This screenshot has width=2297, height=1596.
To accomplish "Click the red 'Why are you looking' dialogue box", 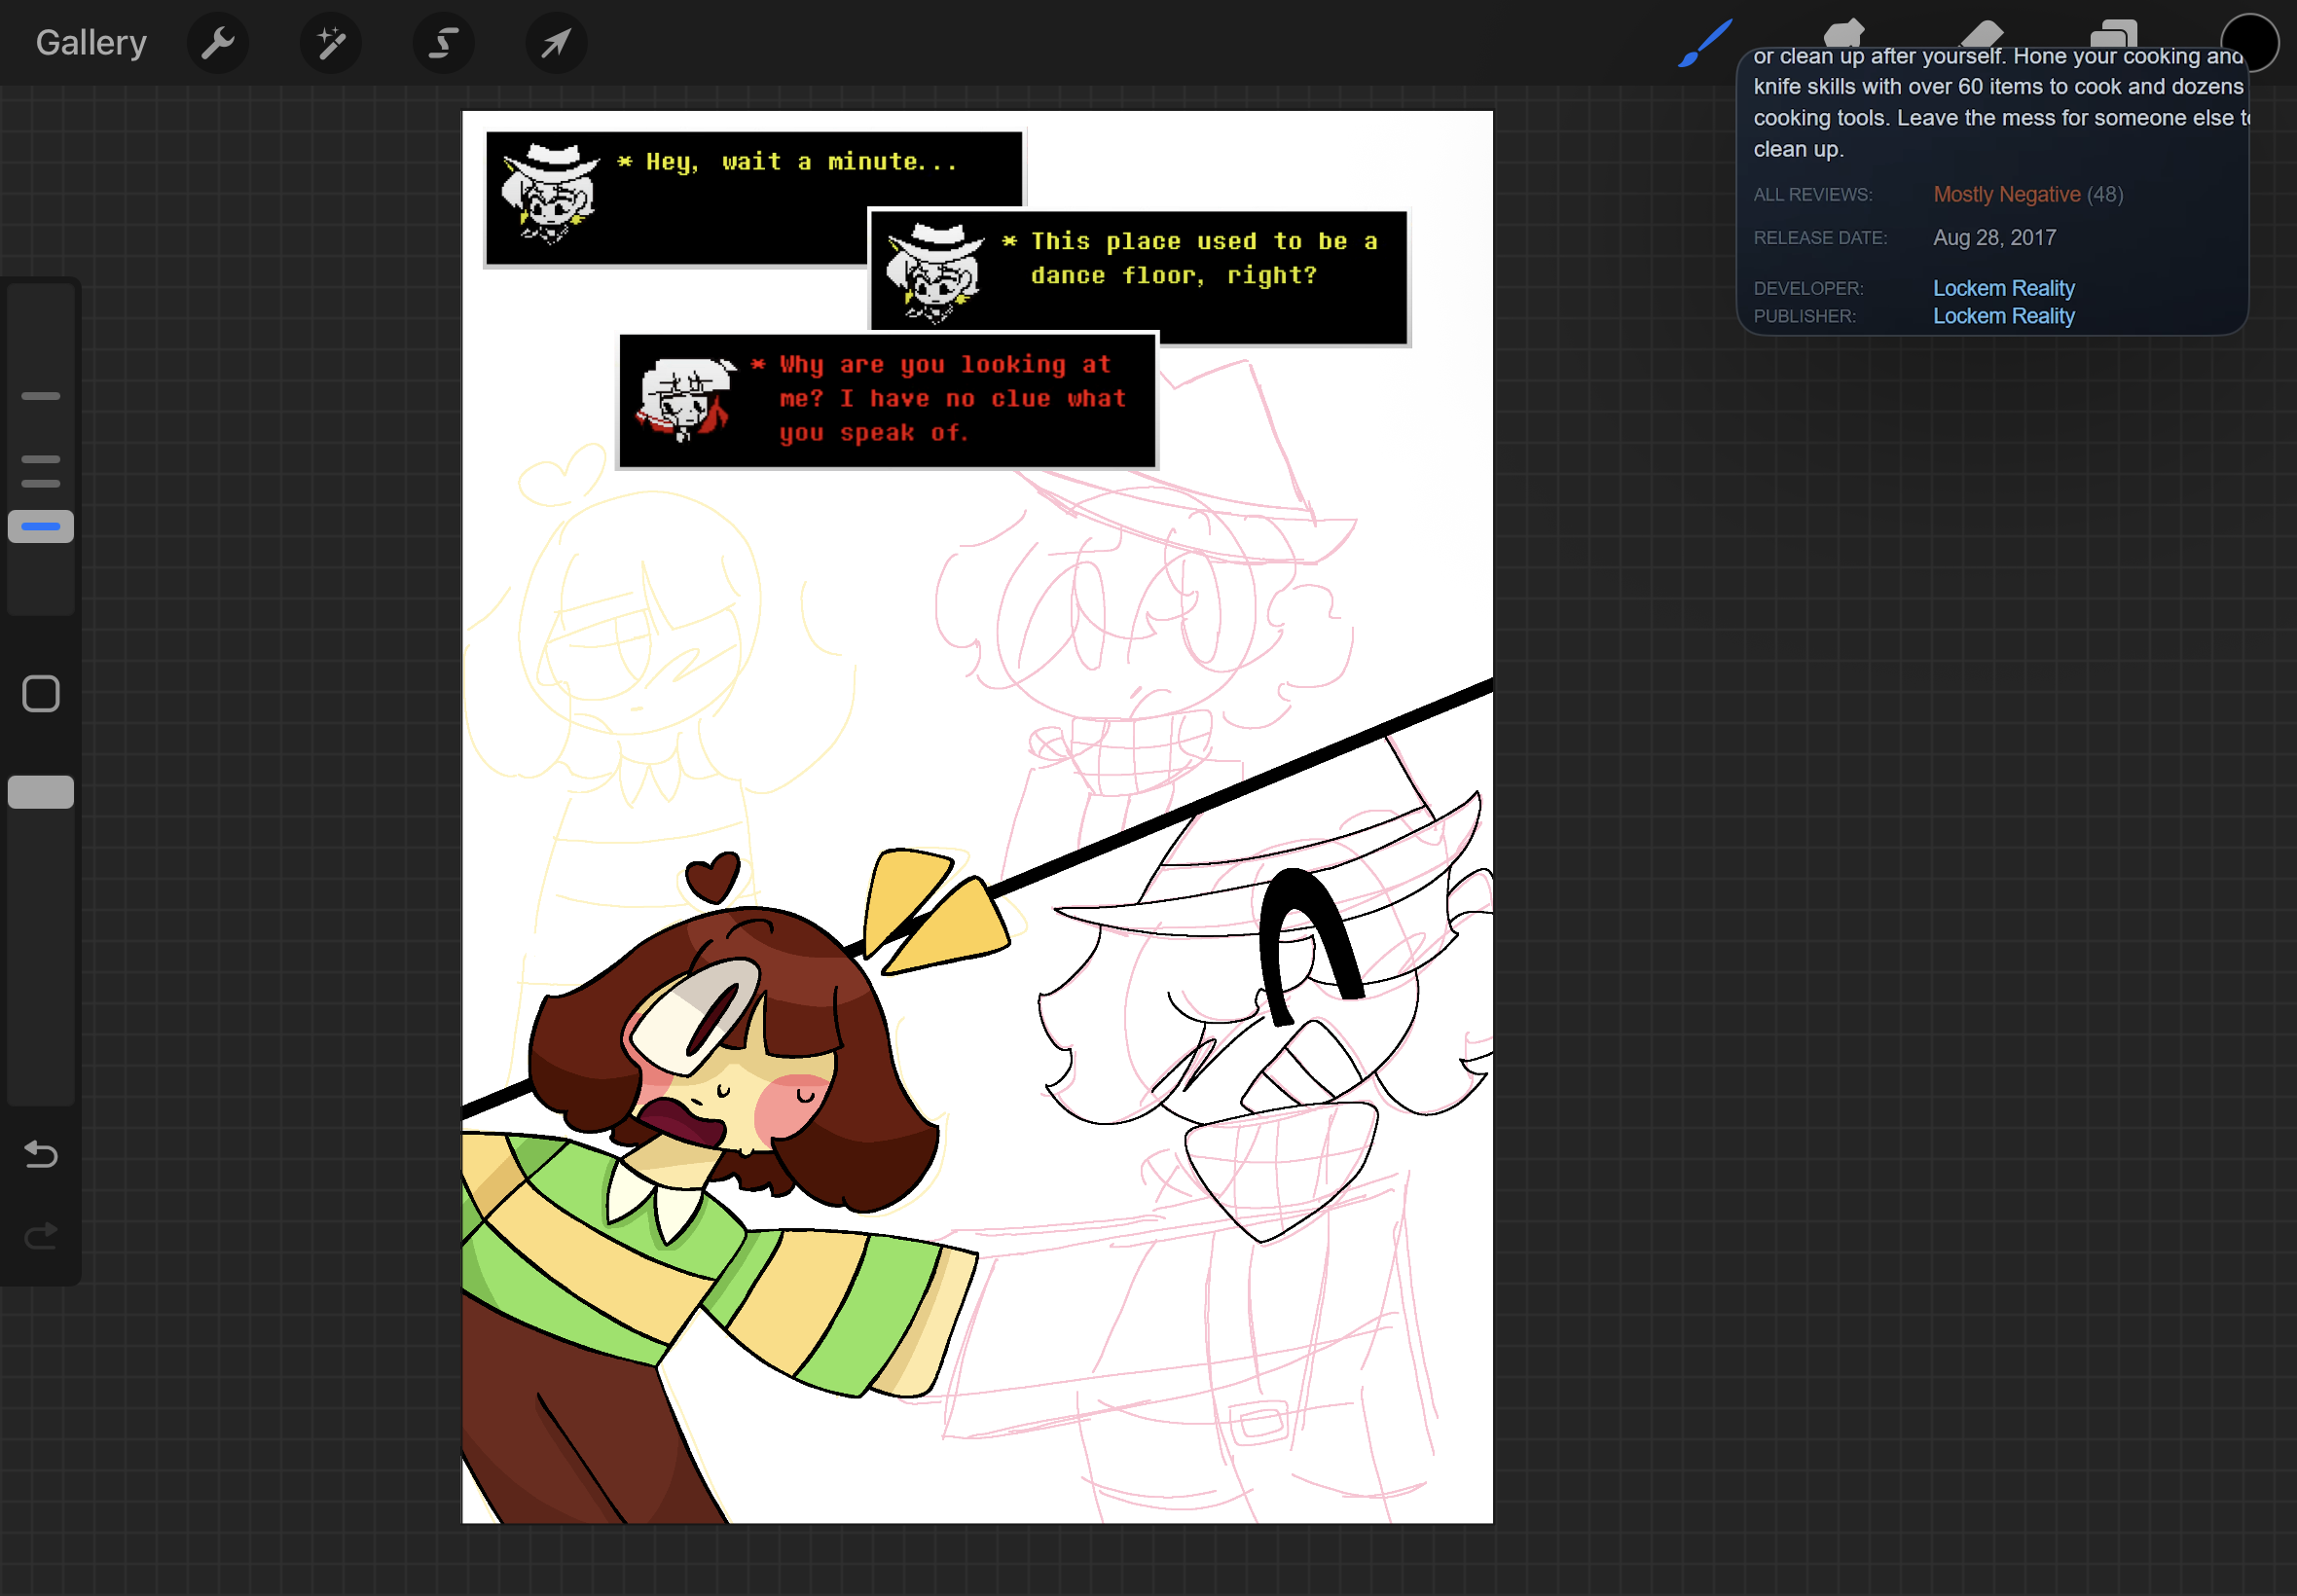I will tap(887, 400).
